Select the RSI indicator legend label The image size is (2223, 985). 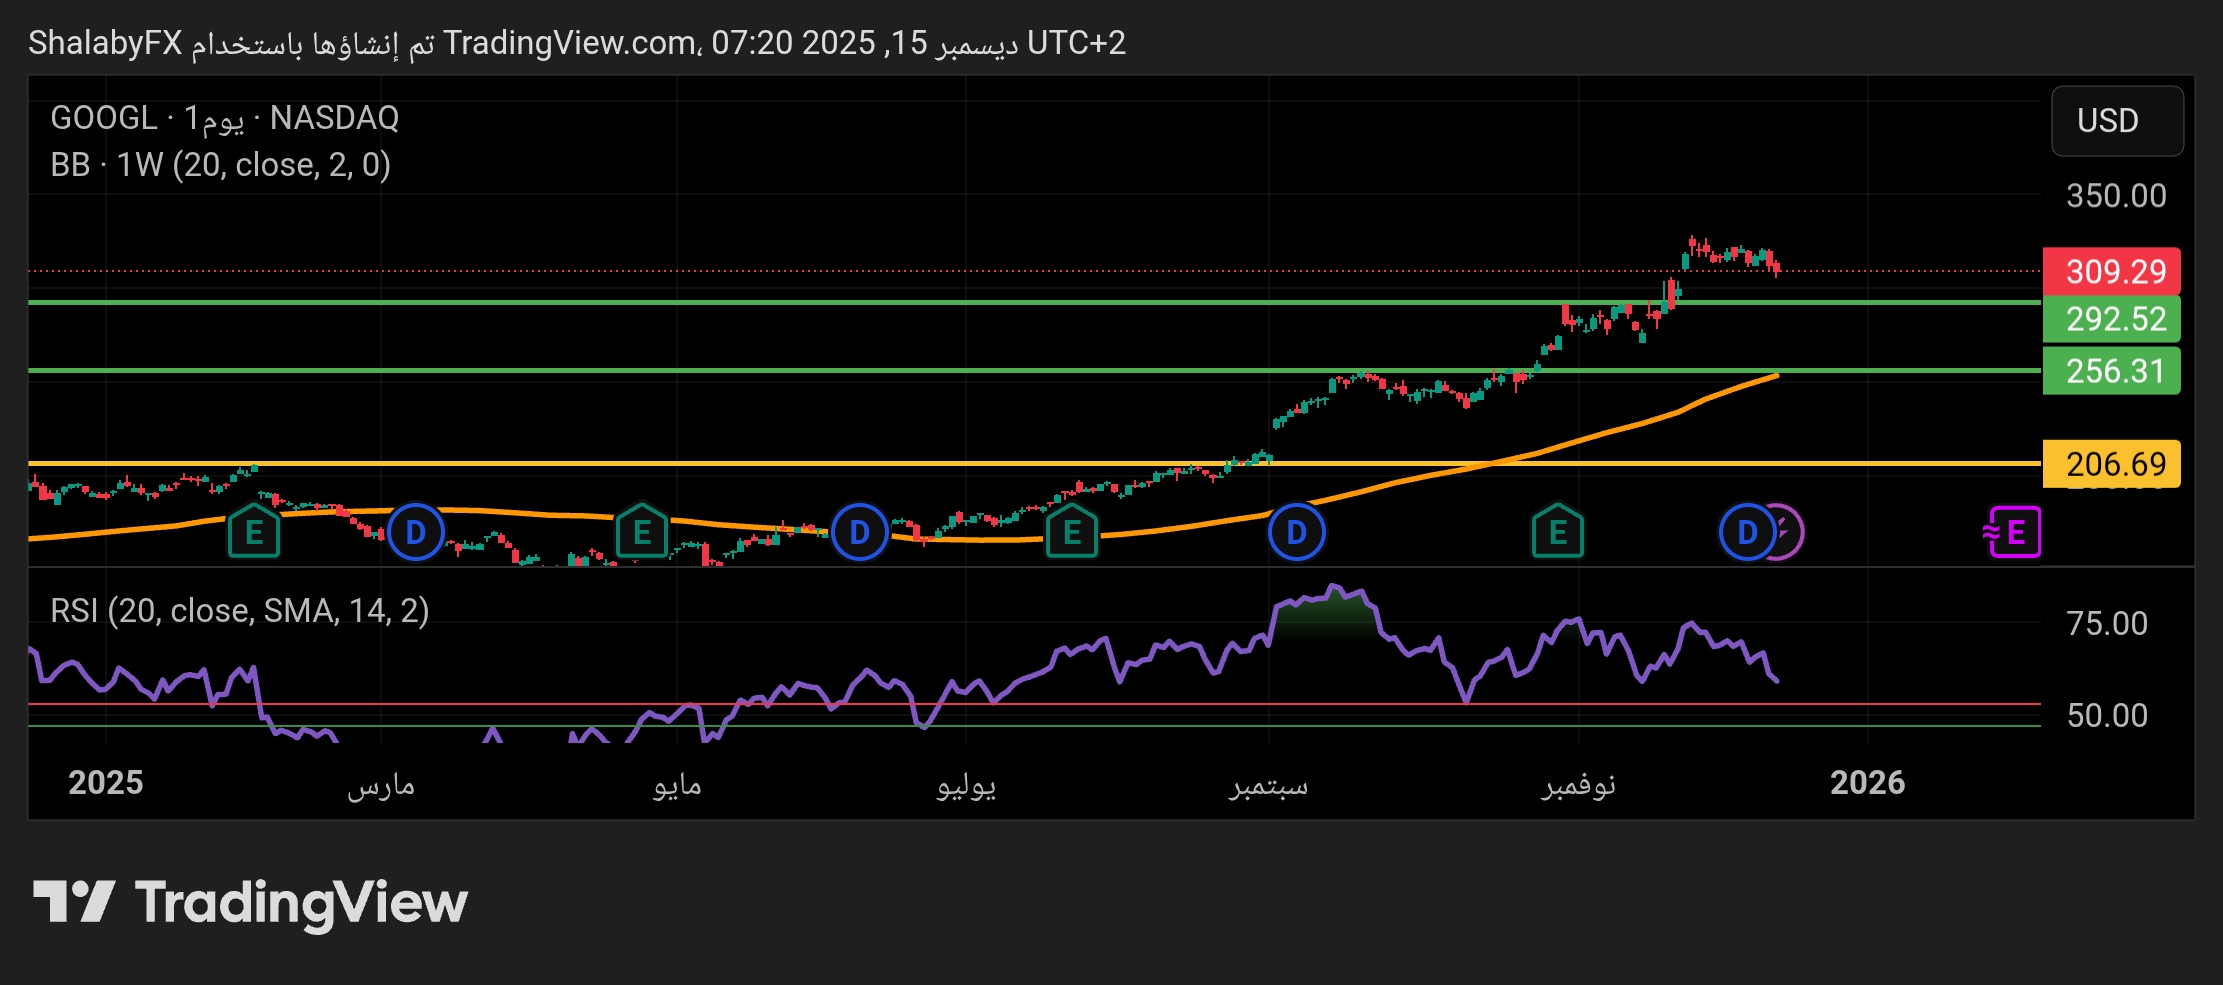[240, 610]
